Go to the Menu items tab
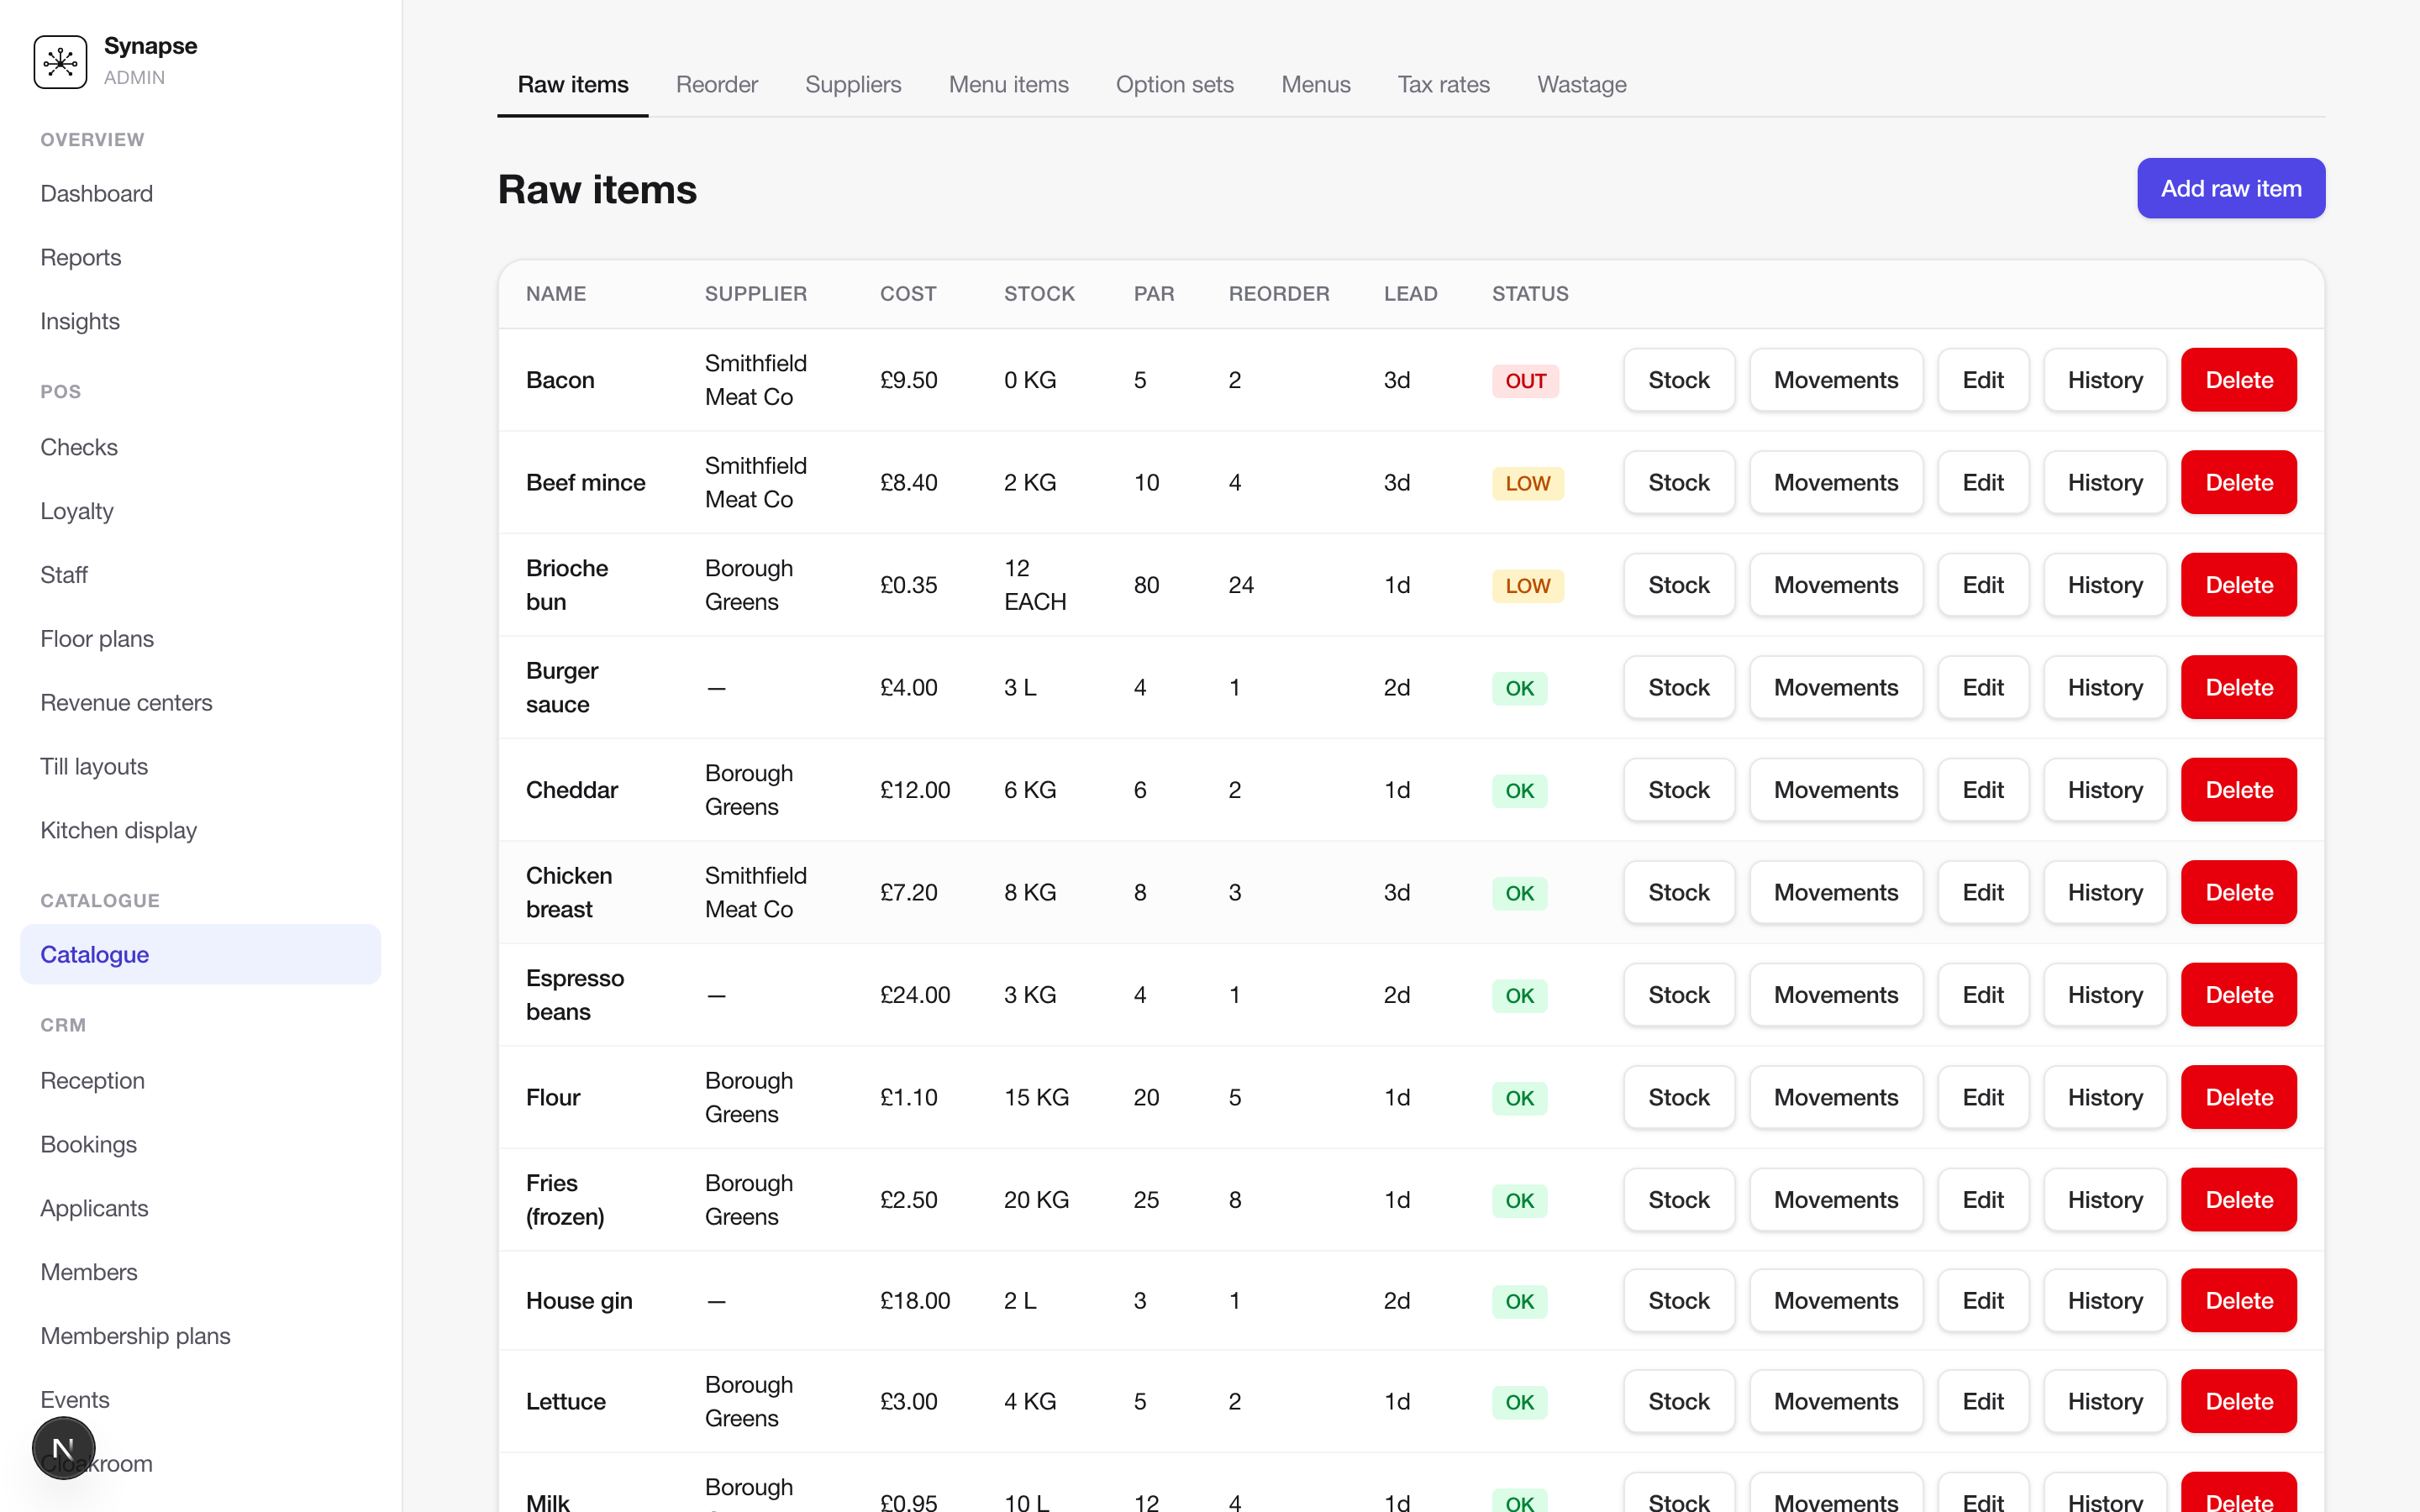2420x1512 pixels. pos(1008,84)
